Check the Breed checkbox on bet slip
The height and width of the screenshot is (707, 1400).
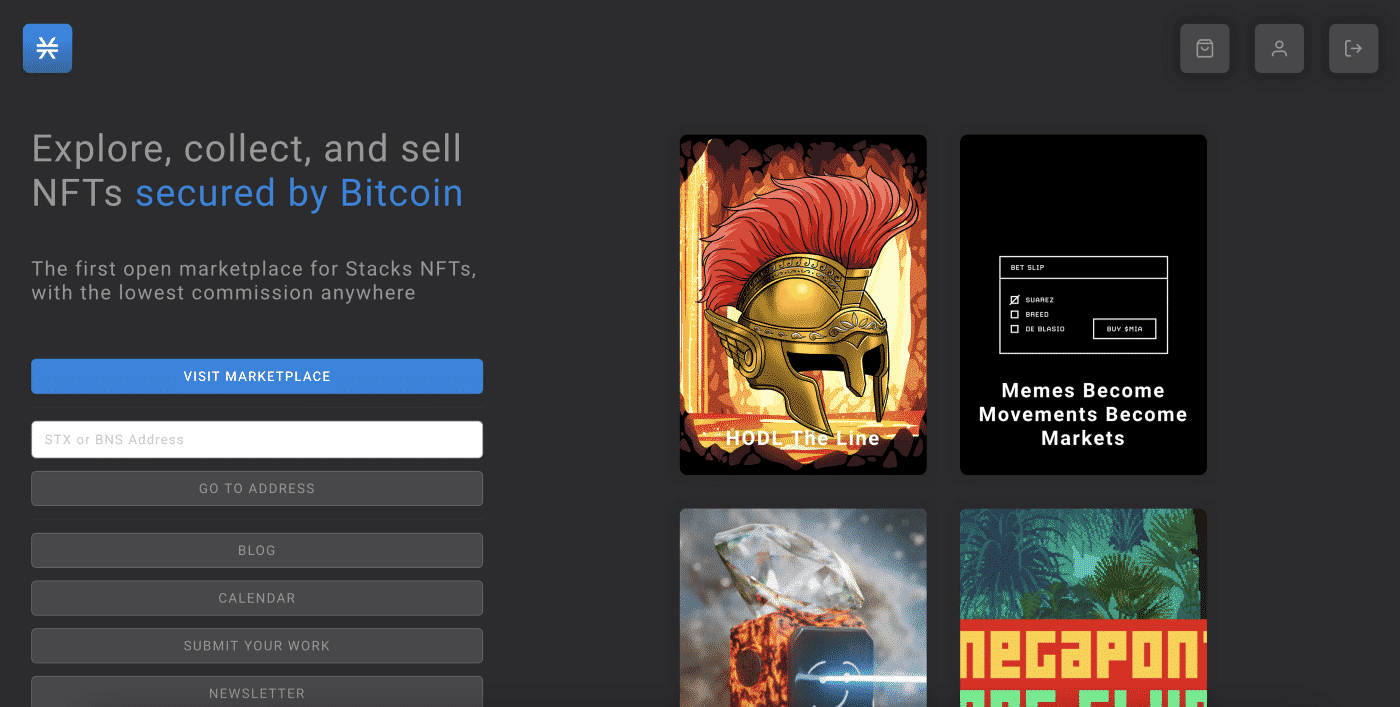1015,314
